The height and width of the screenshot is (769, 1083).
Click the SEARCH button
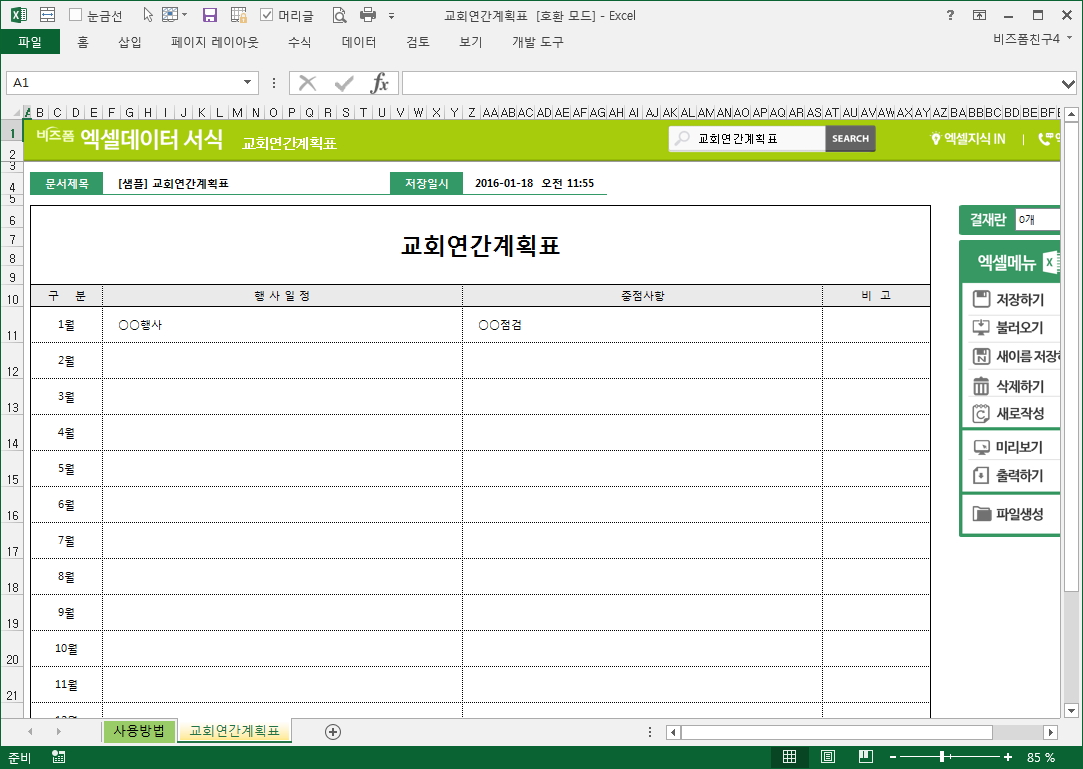[850, 139]
